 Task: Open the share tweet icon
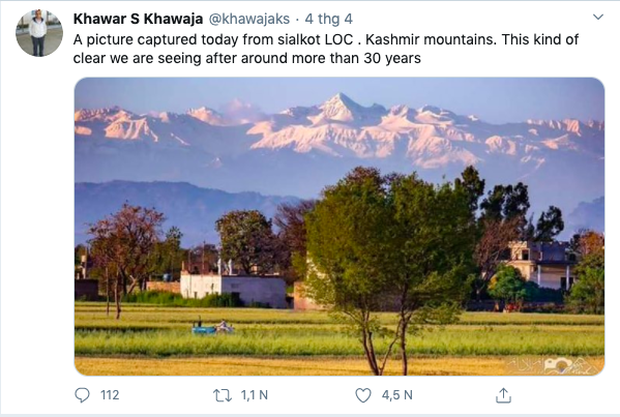pos(503,395)
